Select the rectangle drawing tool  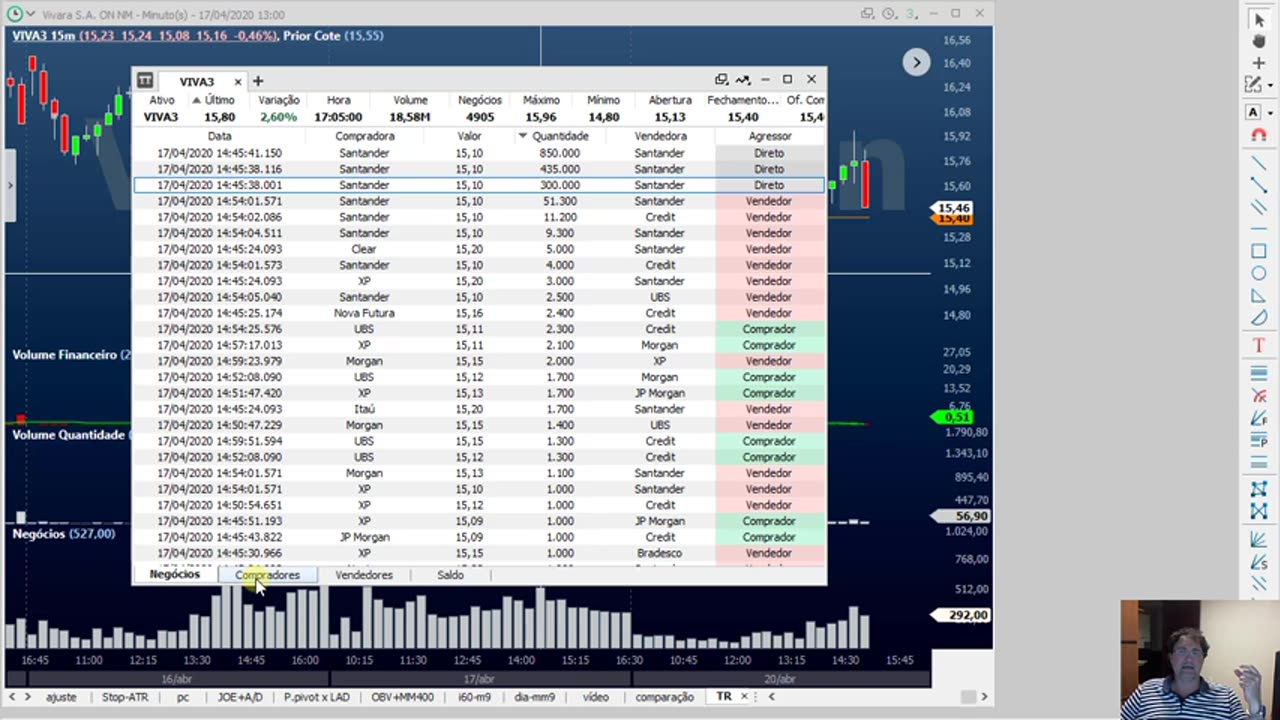pos(1259,251)
